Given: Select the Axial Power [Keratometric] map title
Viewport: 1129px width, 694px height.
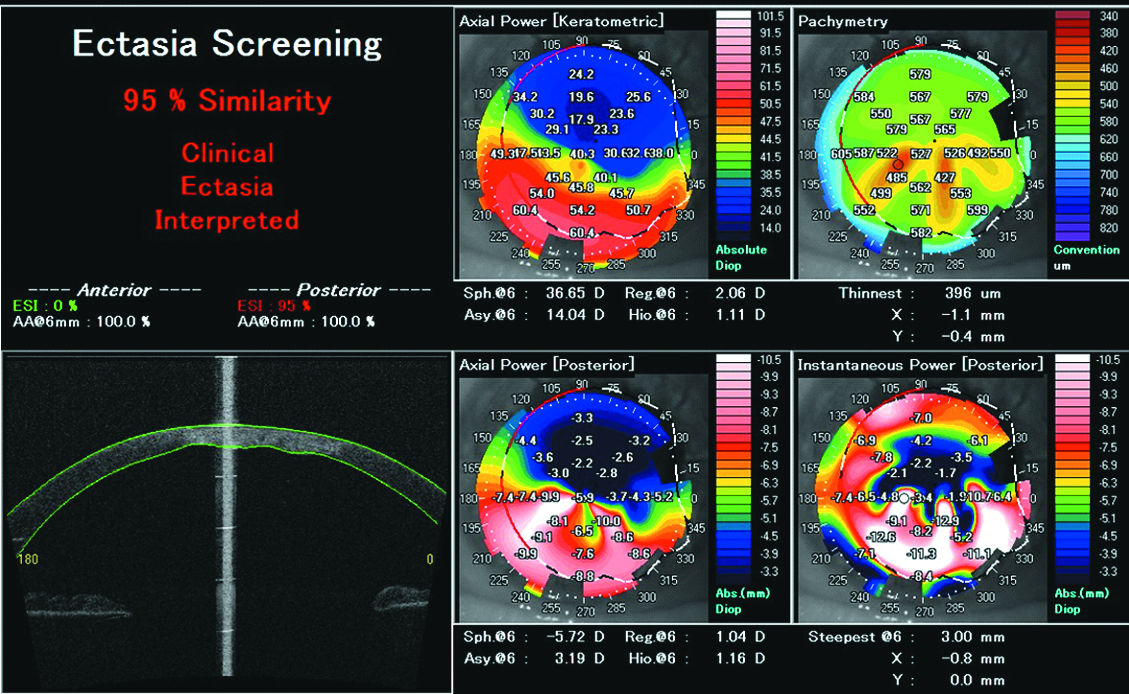Looking at the screenshot, I should (561, 20).
